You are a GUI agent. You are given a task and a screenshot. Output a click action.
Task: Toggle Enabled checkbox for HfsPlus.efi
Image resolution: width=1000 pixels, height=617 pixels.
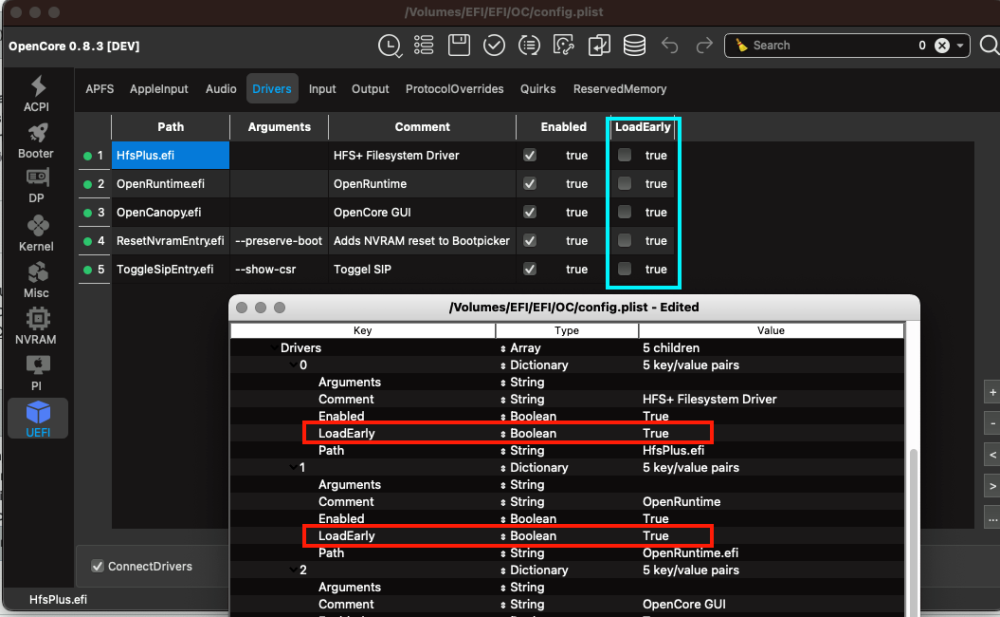coord(529,155)
